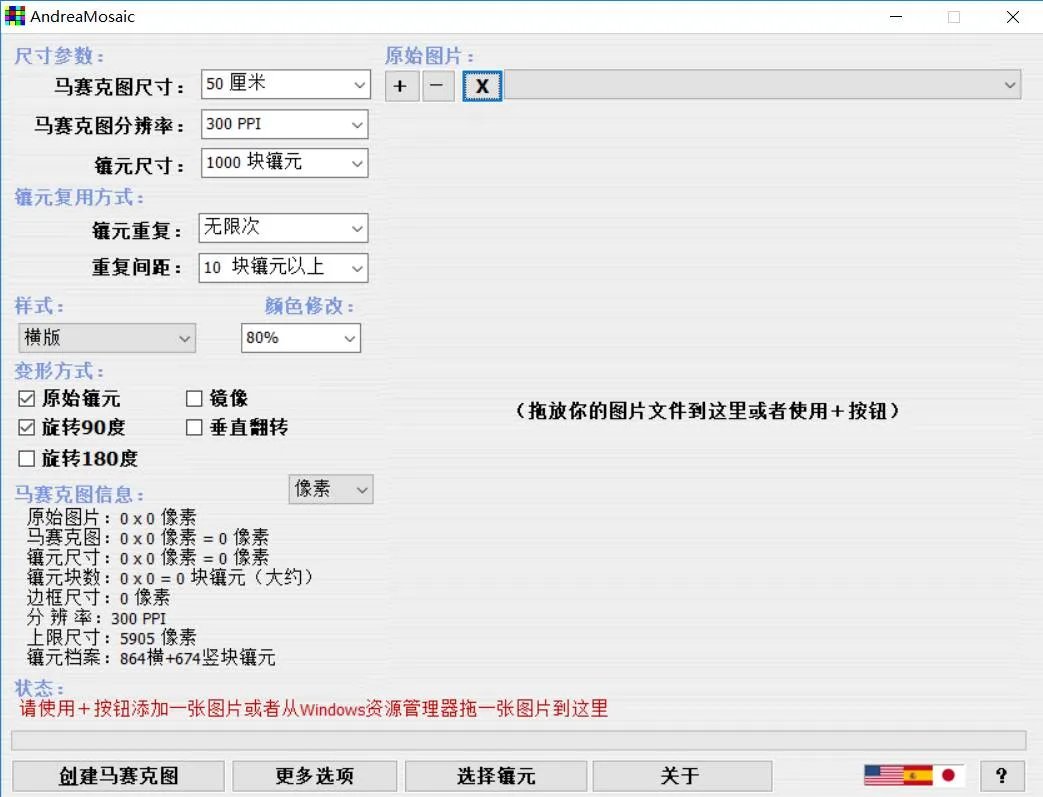Click the 分辨率: 300 PPI info line
This screenshot has width=1043, height=797.
(x=96, y=618)
